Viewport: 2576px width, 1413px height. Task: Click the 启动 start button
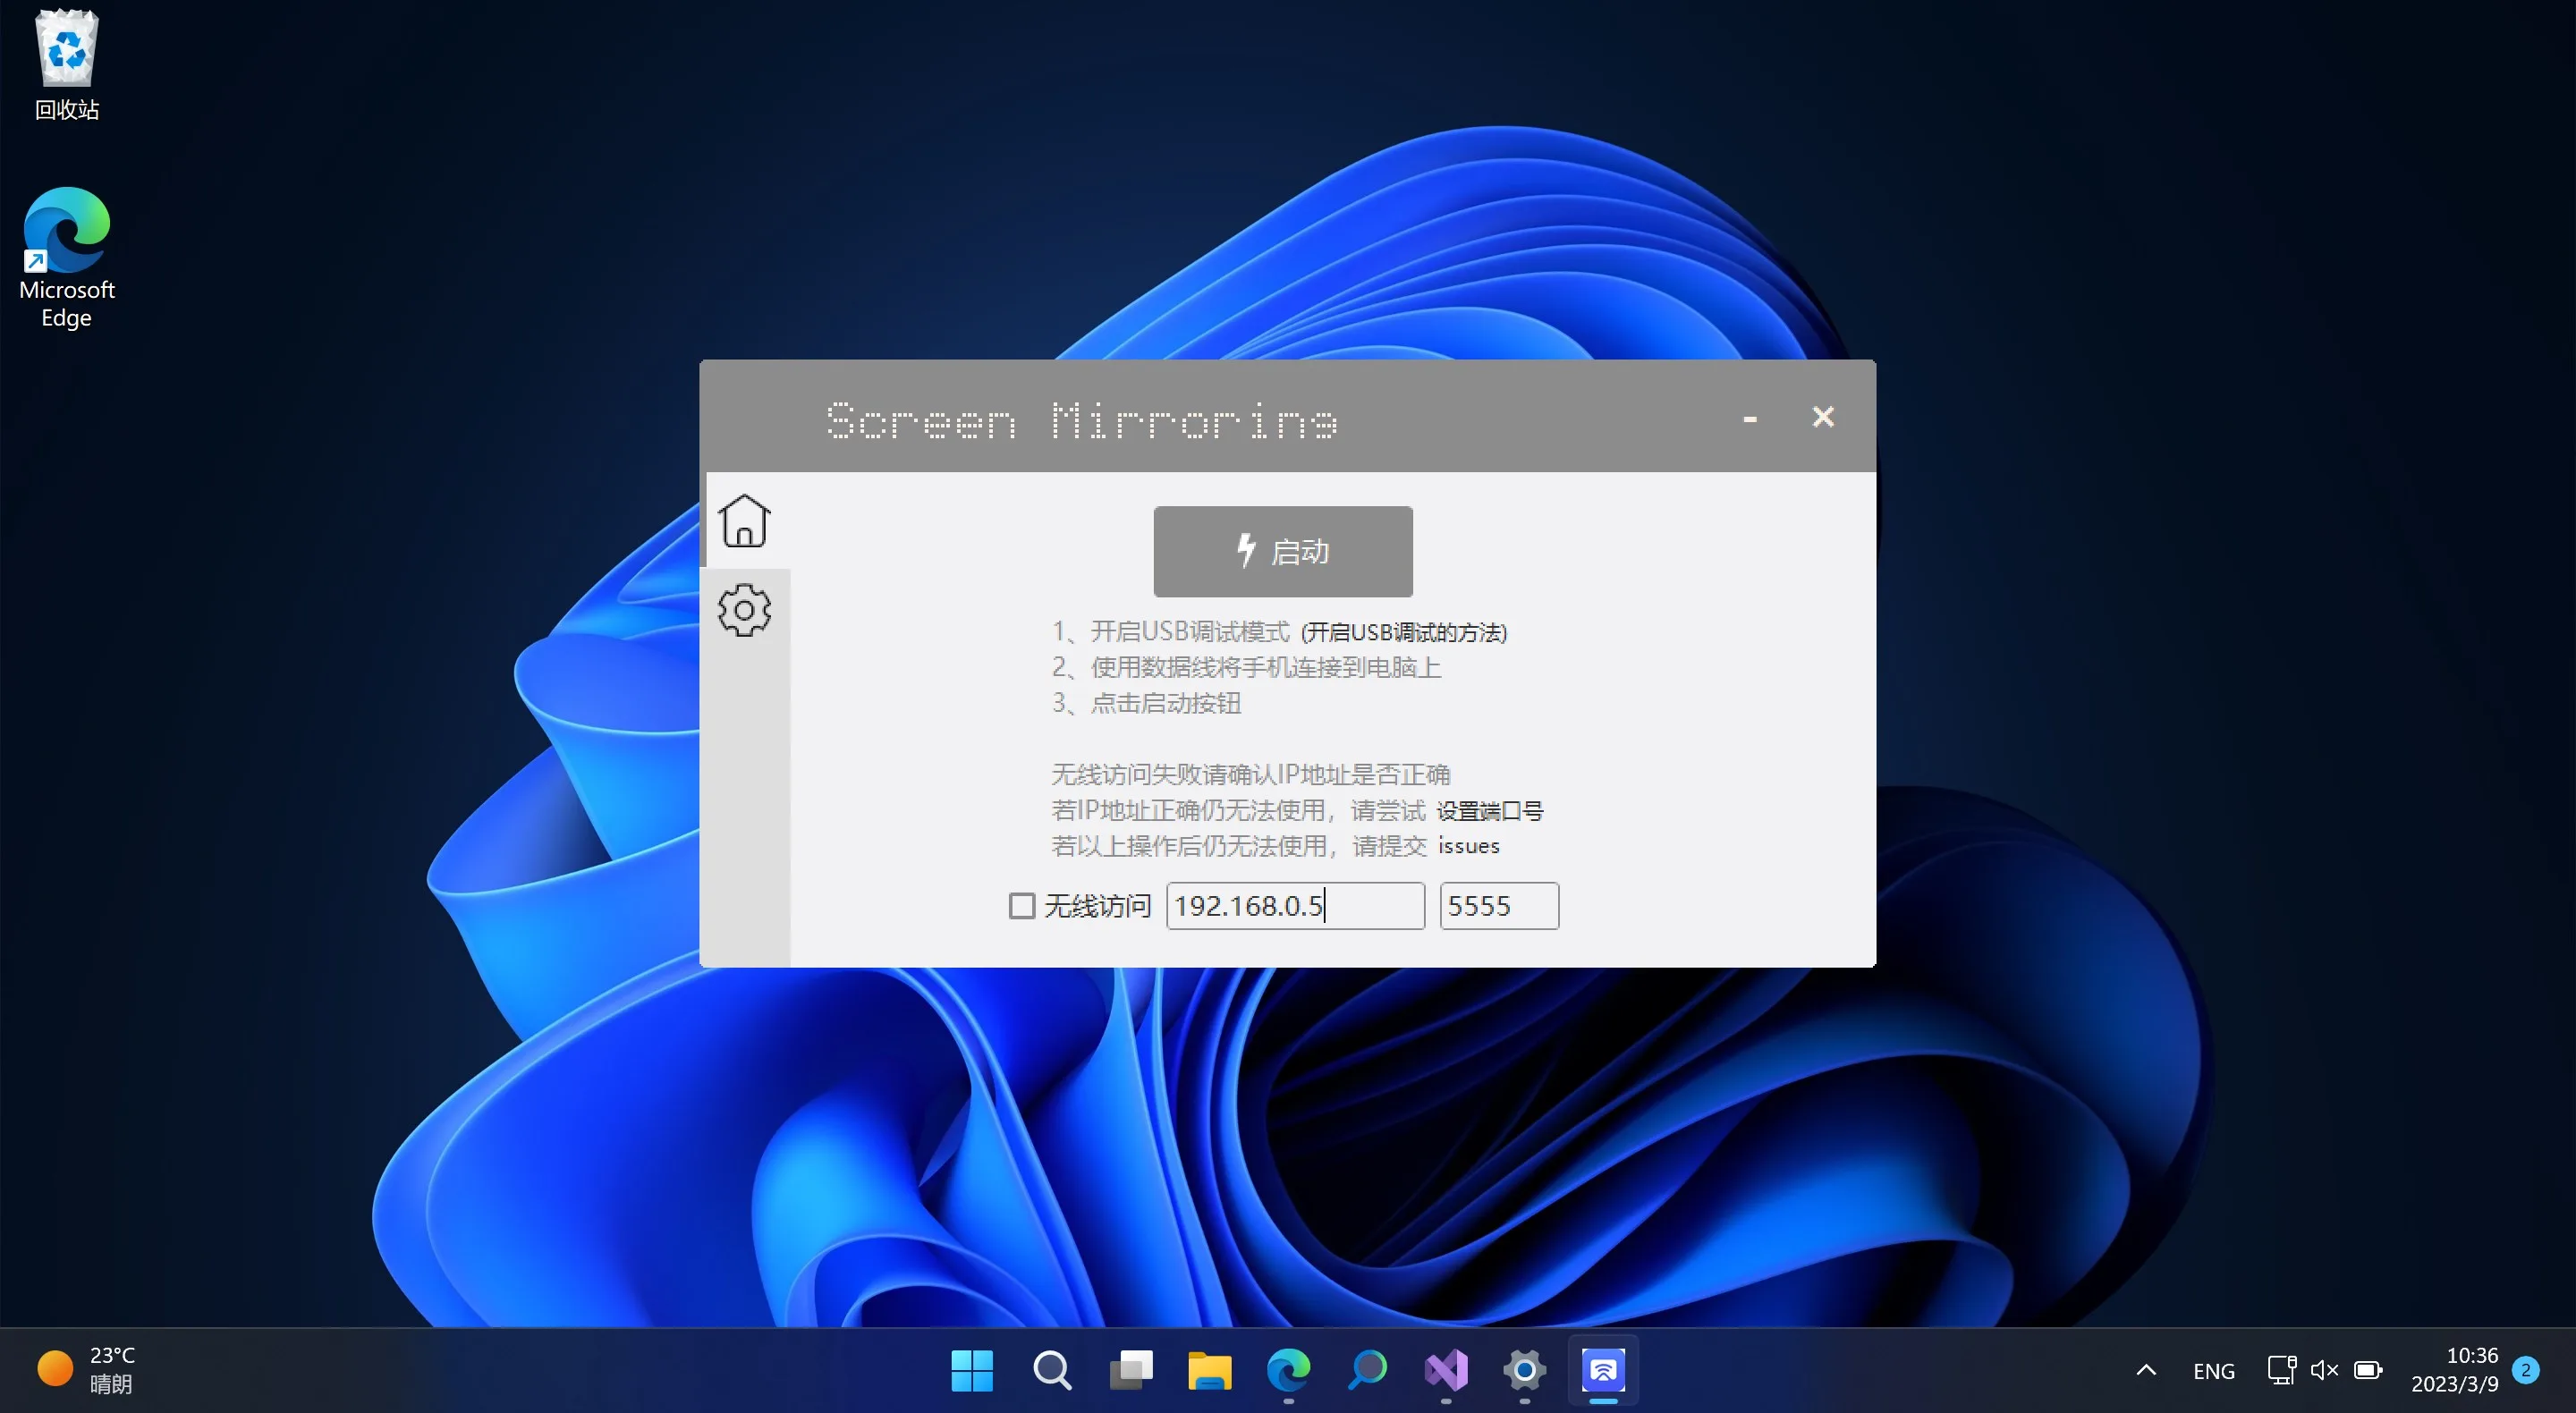point(1283,551)
